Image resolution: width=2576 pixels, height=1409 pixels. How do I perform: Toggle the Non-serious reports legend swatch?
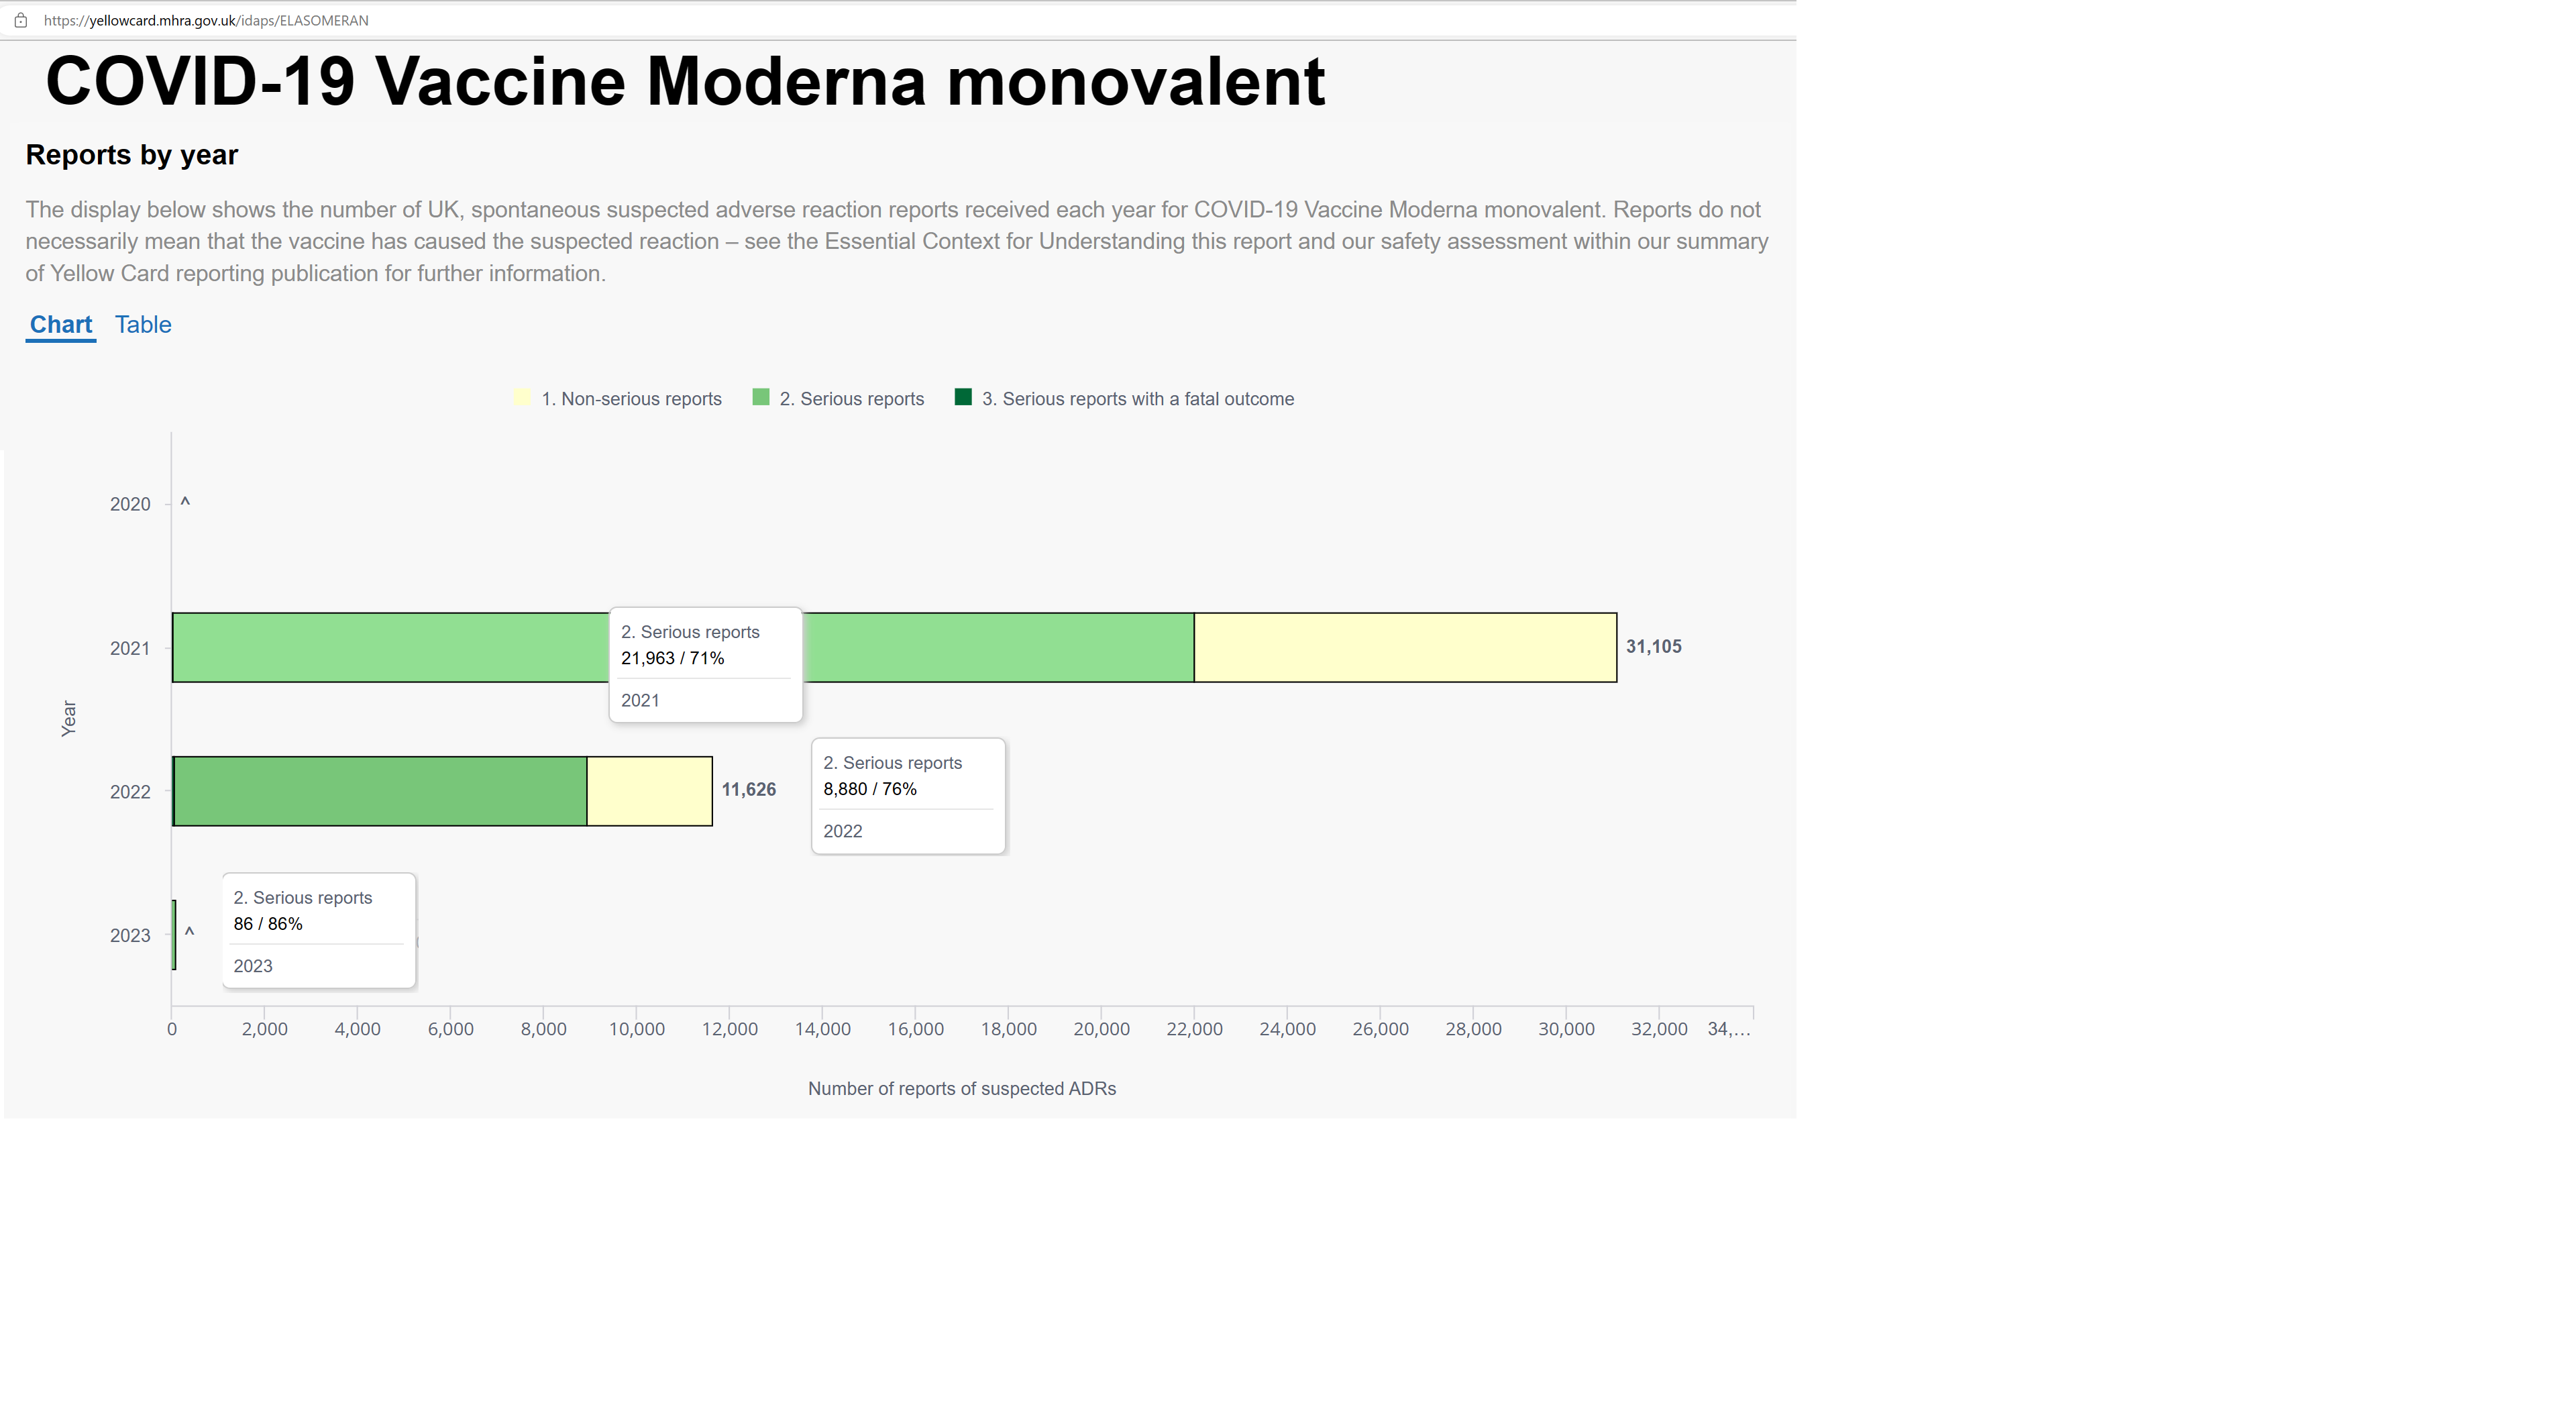point(522,397)
